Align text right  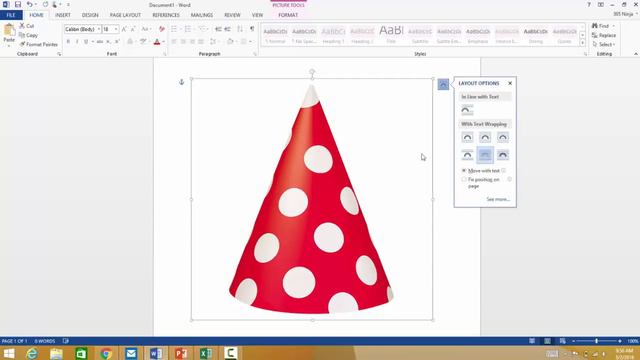pyautogui.click(x=192, y=42)
